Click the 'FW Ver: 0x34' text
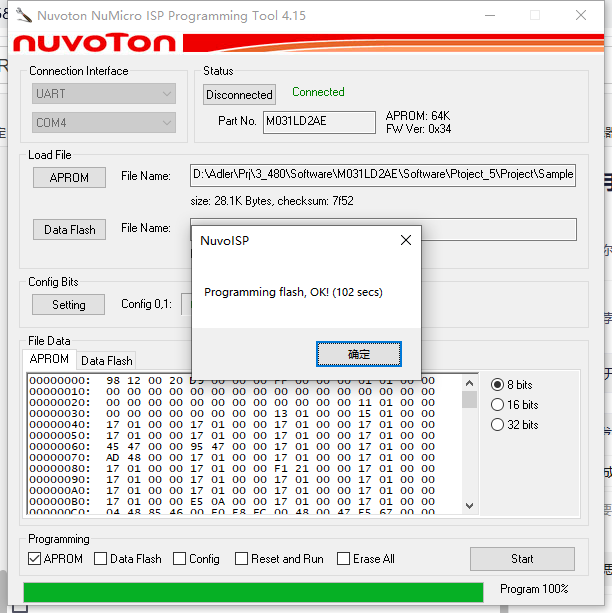Image resolution: width=612 pixels, height=613 pixels. pos(418,129)
